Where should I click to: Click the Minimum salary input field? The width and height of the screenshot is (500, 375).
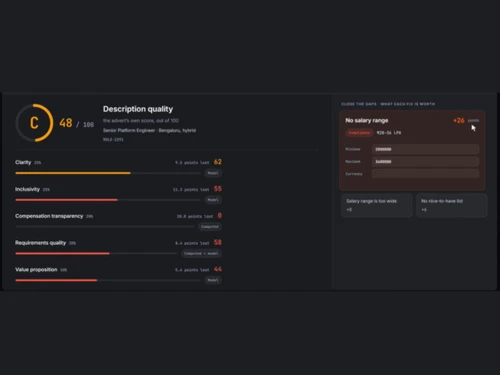(426, 149)
